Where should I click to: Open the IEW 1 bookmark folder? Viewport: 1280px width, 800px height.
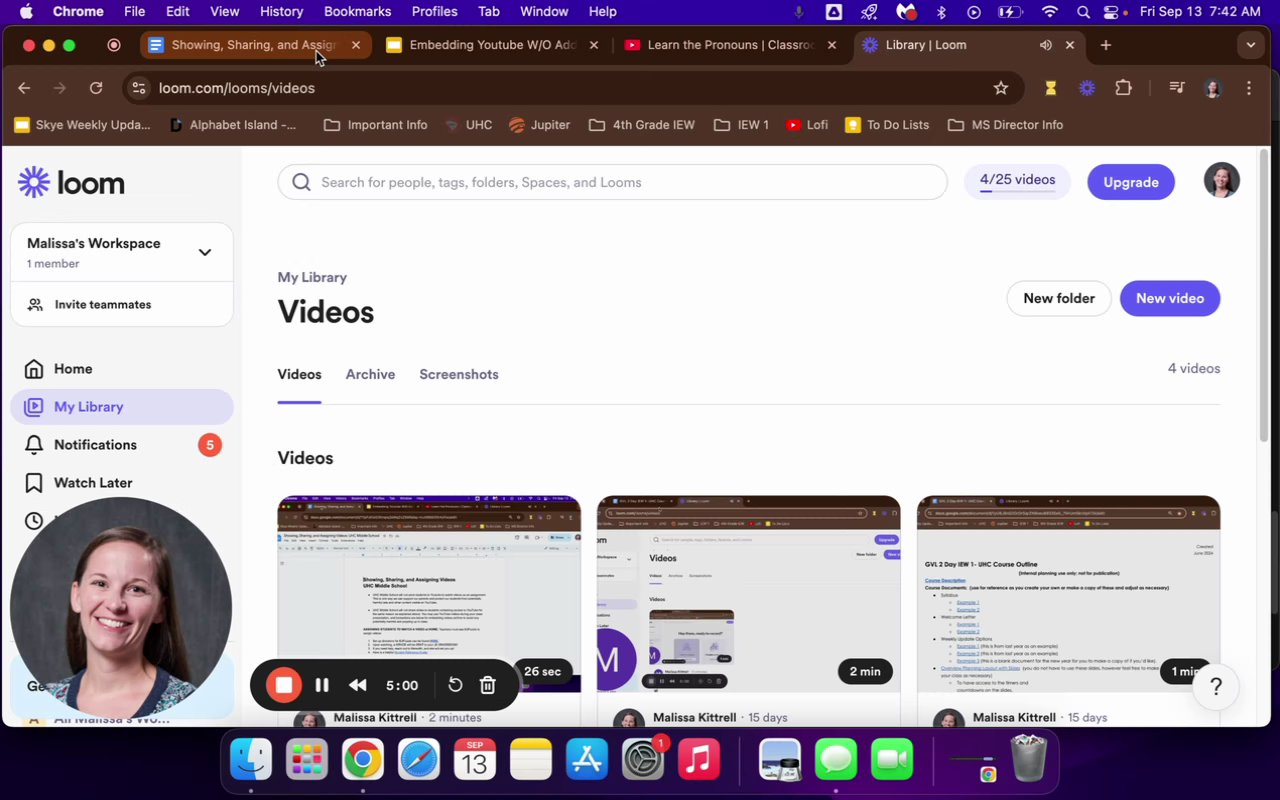(741, 125)
